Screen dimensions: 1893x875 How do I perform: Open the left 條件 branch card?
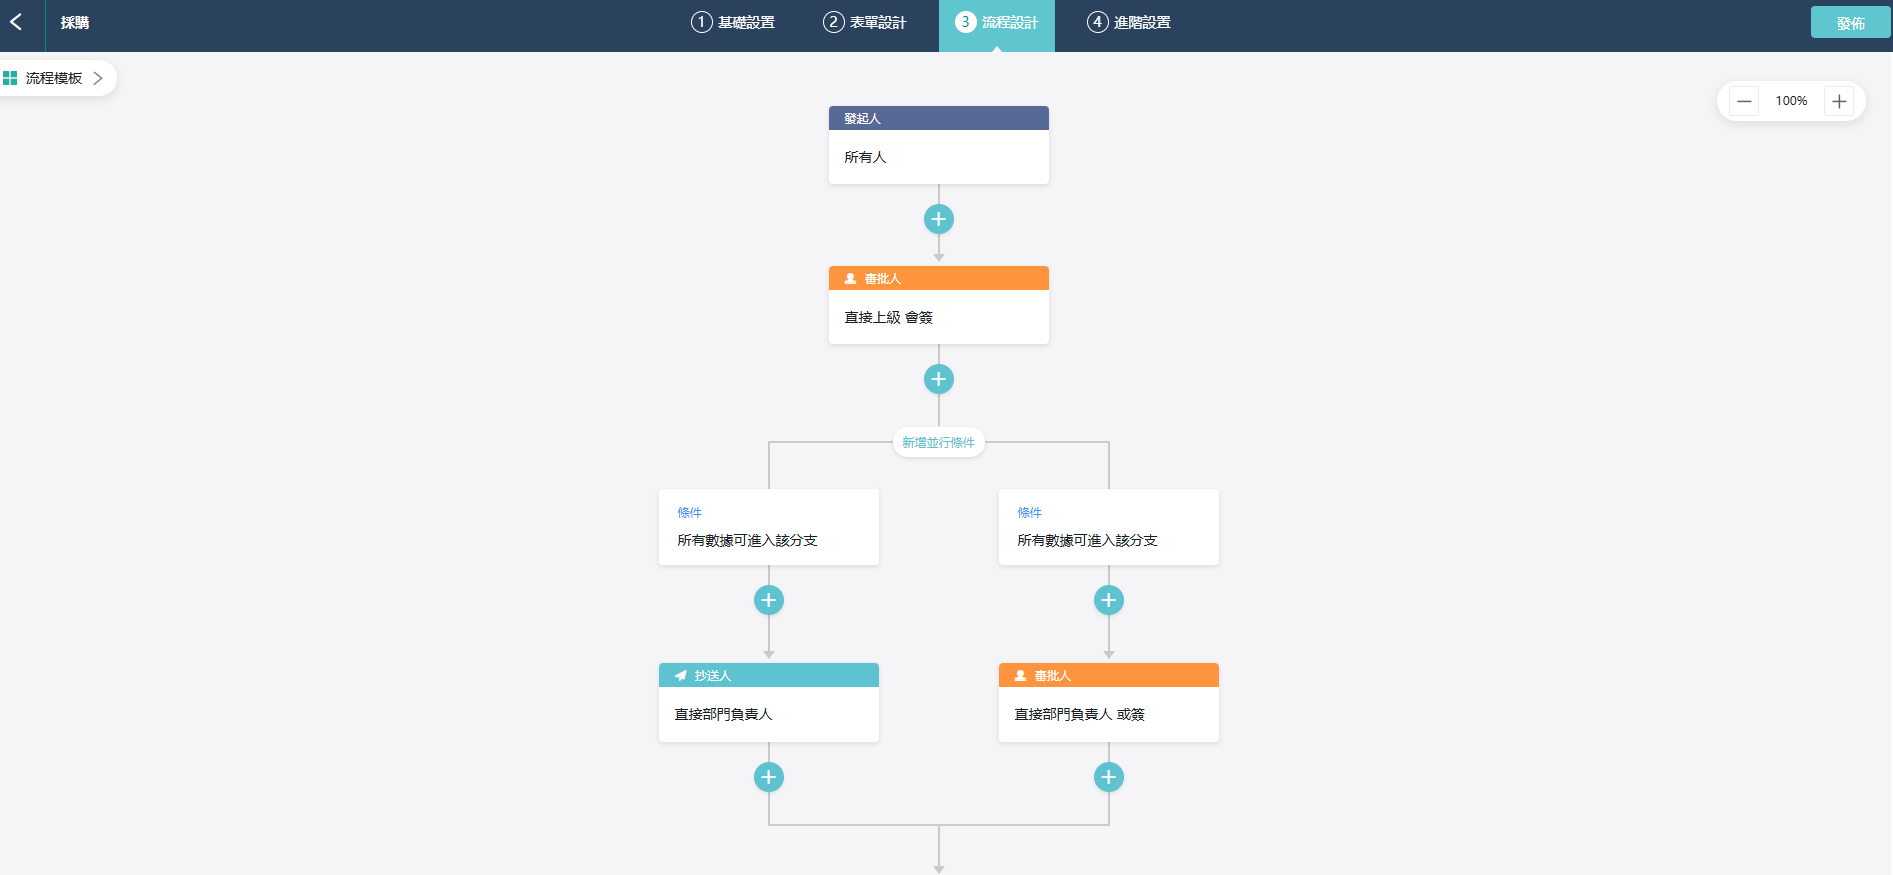coord(768,527)
